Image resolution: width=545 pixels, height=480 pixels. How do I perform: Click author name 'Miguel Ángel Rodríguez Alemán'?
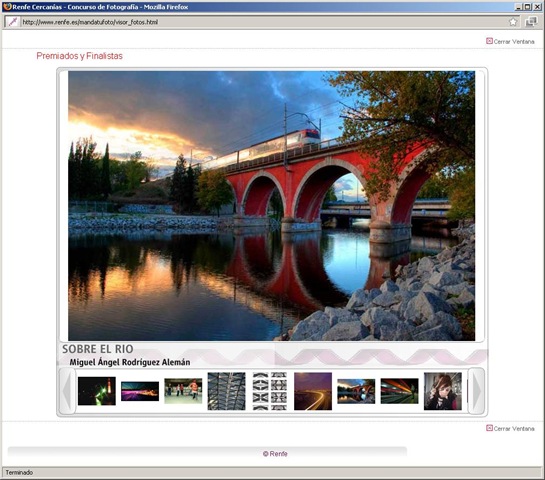click(x=130, y=362)
